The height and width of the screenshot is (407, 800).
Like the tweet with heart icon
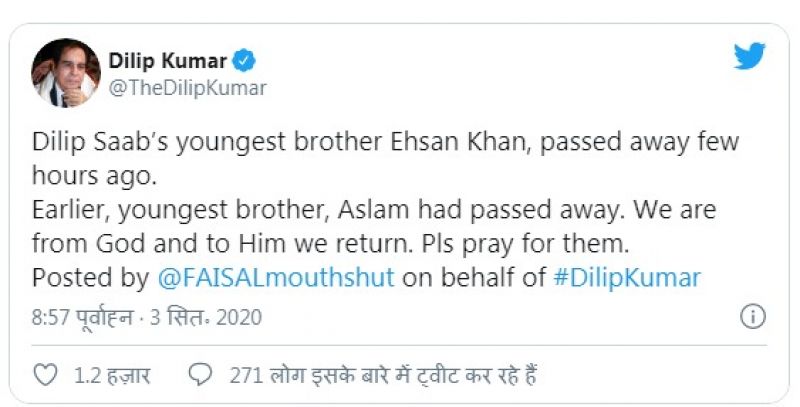(46, 375)
